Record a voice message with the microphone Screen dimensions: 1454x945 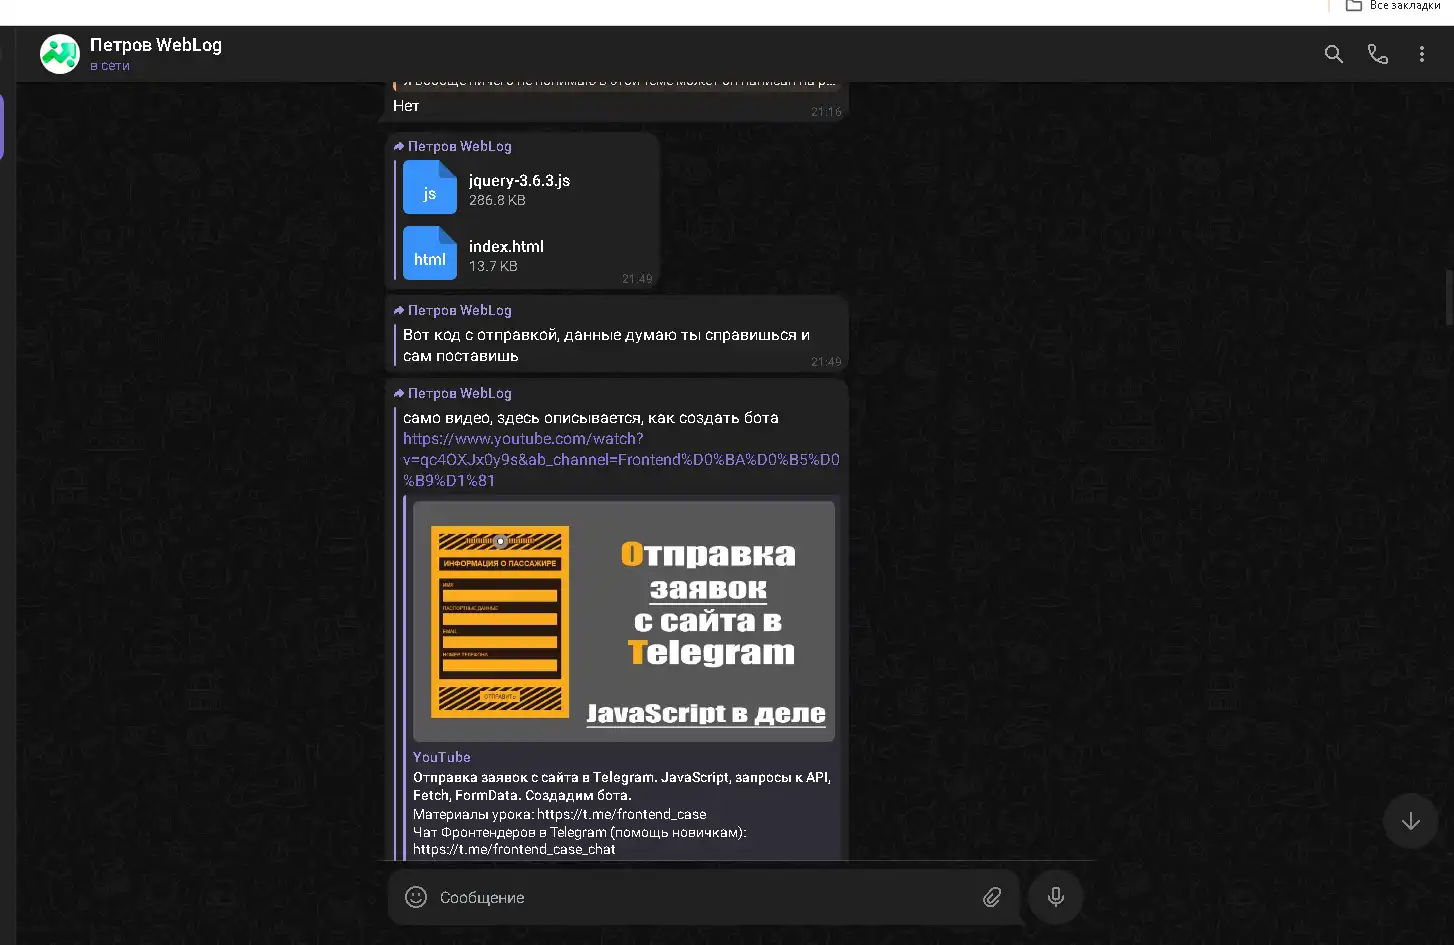pyautogui.click(x=1055, y=897)
